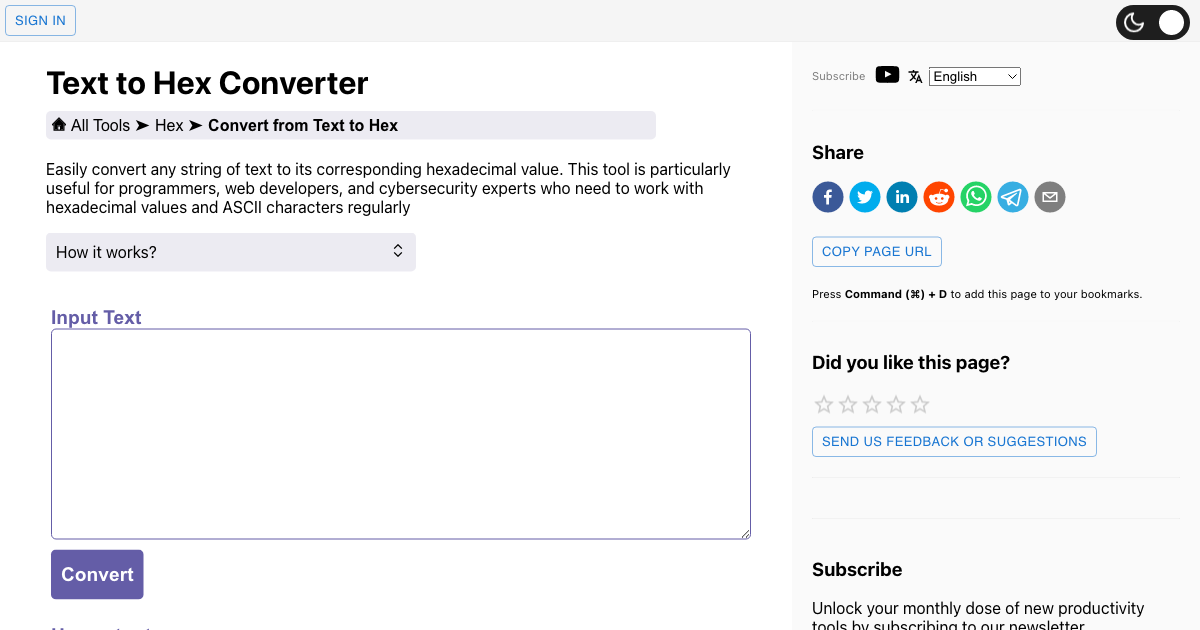1200x630 pixels.
Task: Share the tool through Telegram
Action: click(1012, 197)
